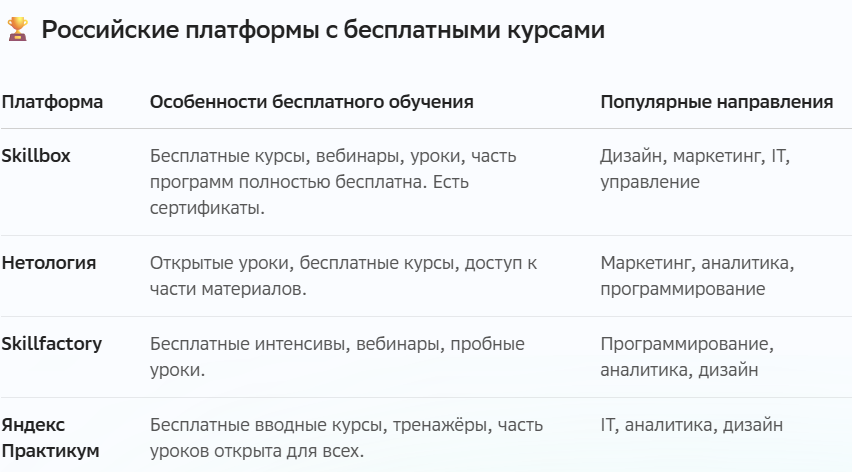Screen dimensions: 852x472
Task: Click Маркетинг, аналитика, программирование cell
Action: click(x=697, y=276)
